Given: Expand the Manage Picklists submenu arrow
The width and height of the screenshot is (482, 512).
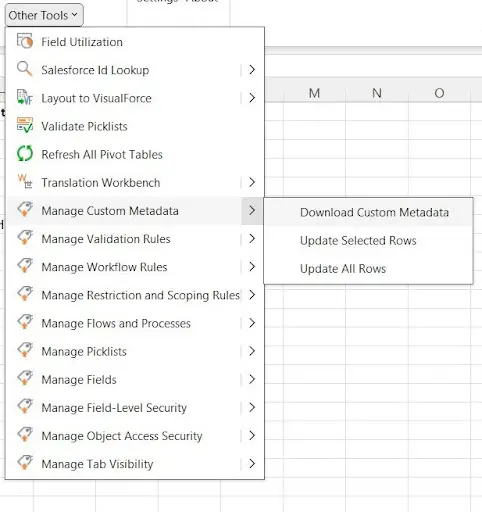Looking at the screenshot, I should (x=252, y=351).
